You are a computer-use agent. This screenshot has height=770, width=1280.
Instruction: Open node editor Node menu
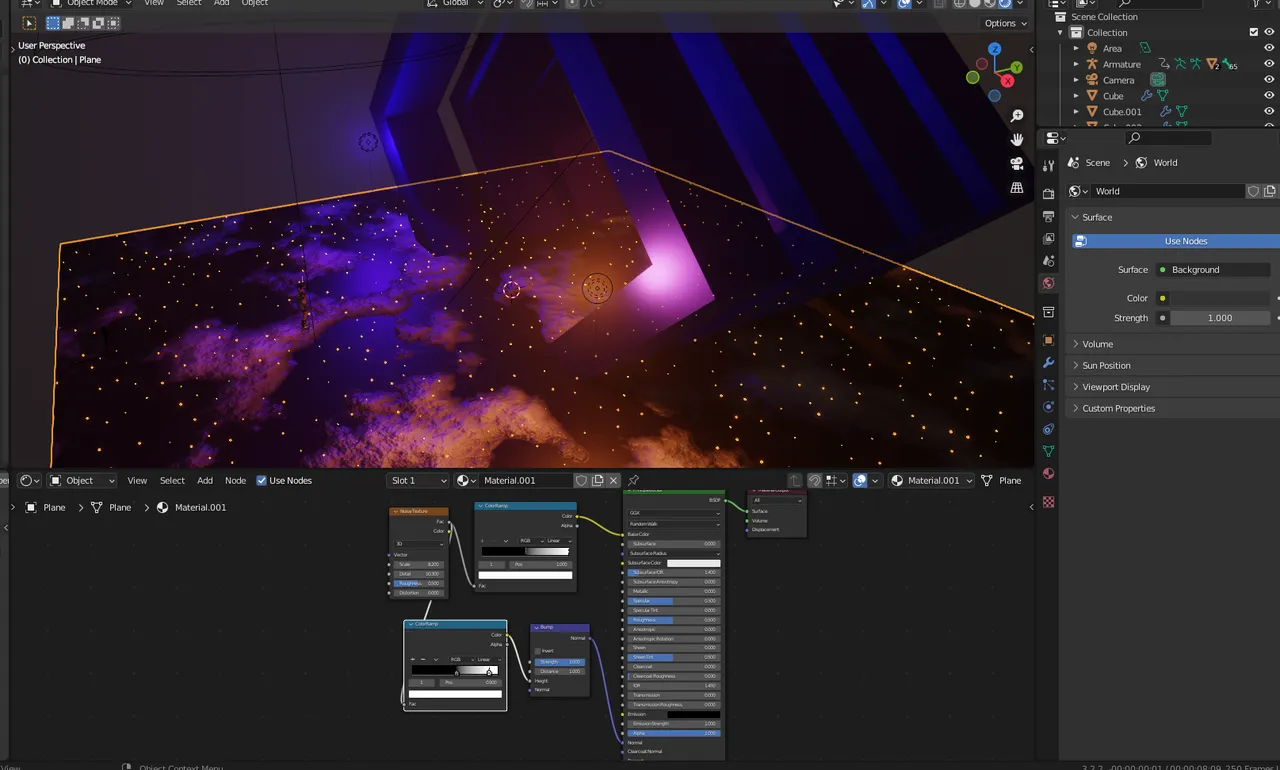[x=235, y=481]
